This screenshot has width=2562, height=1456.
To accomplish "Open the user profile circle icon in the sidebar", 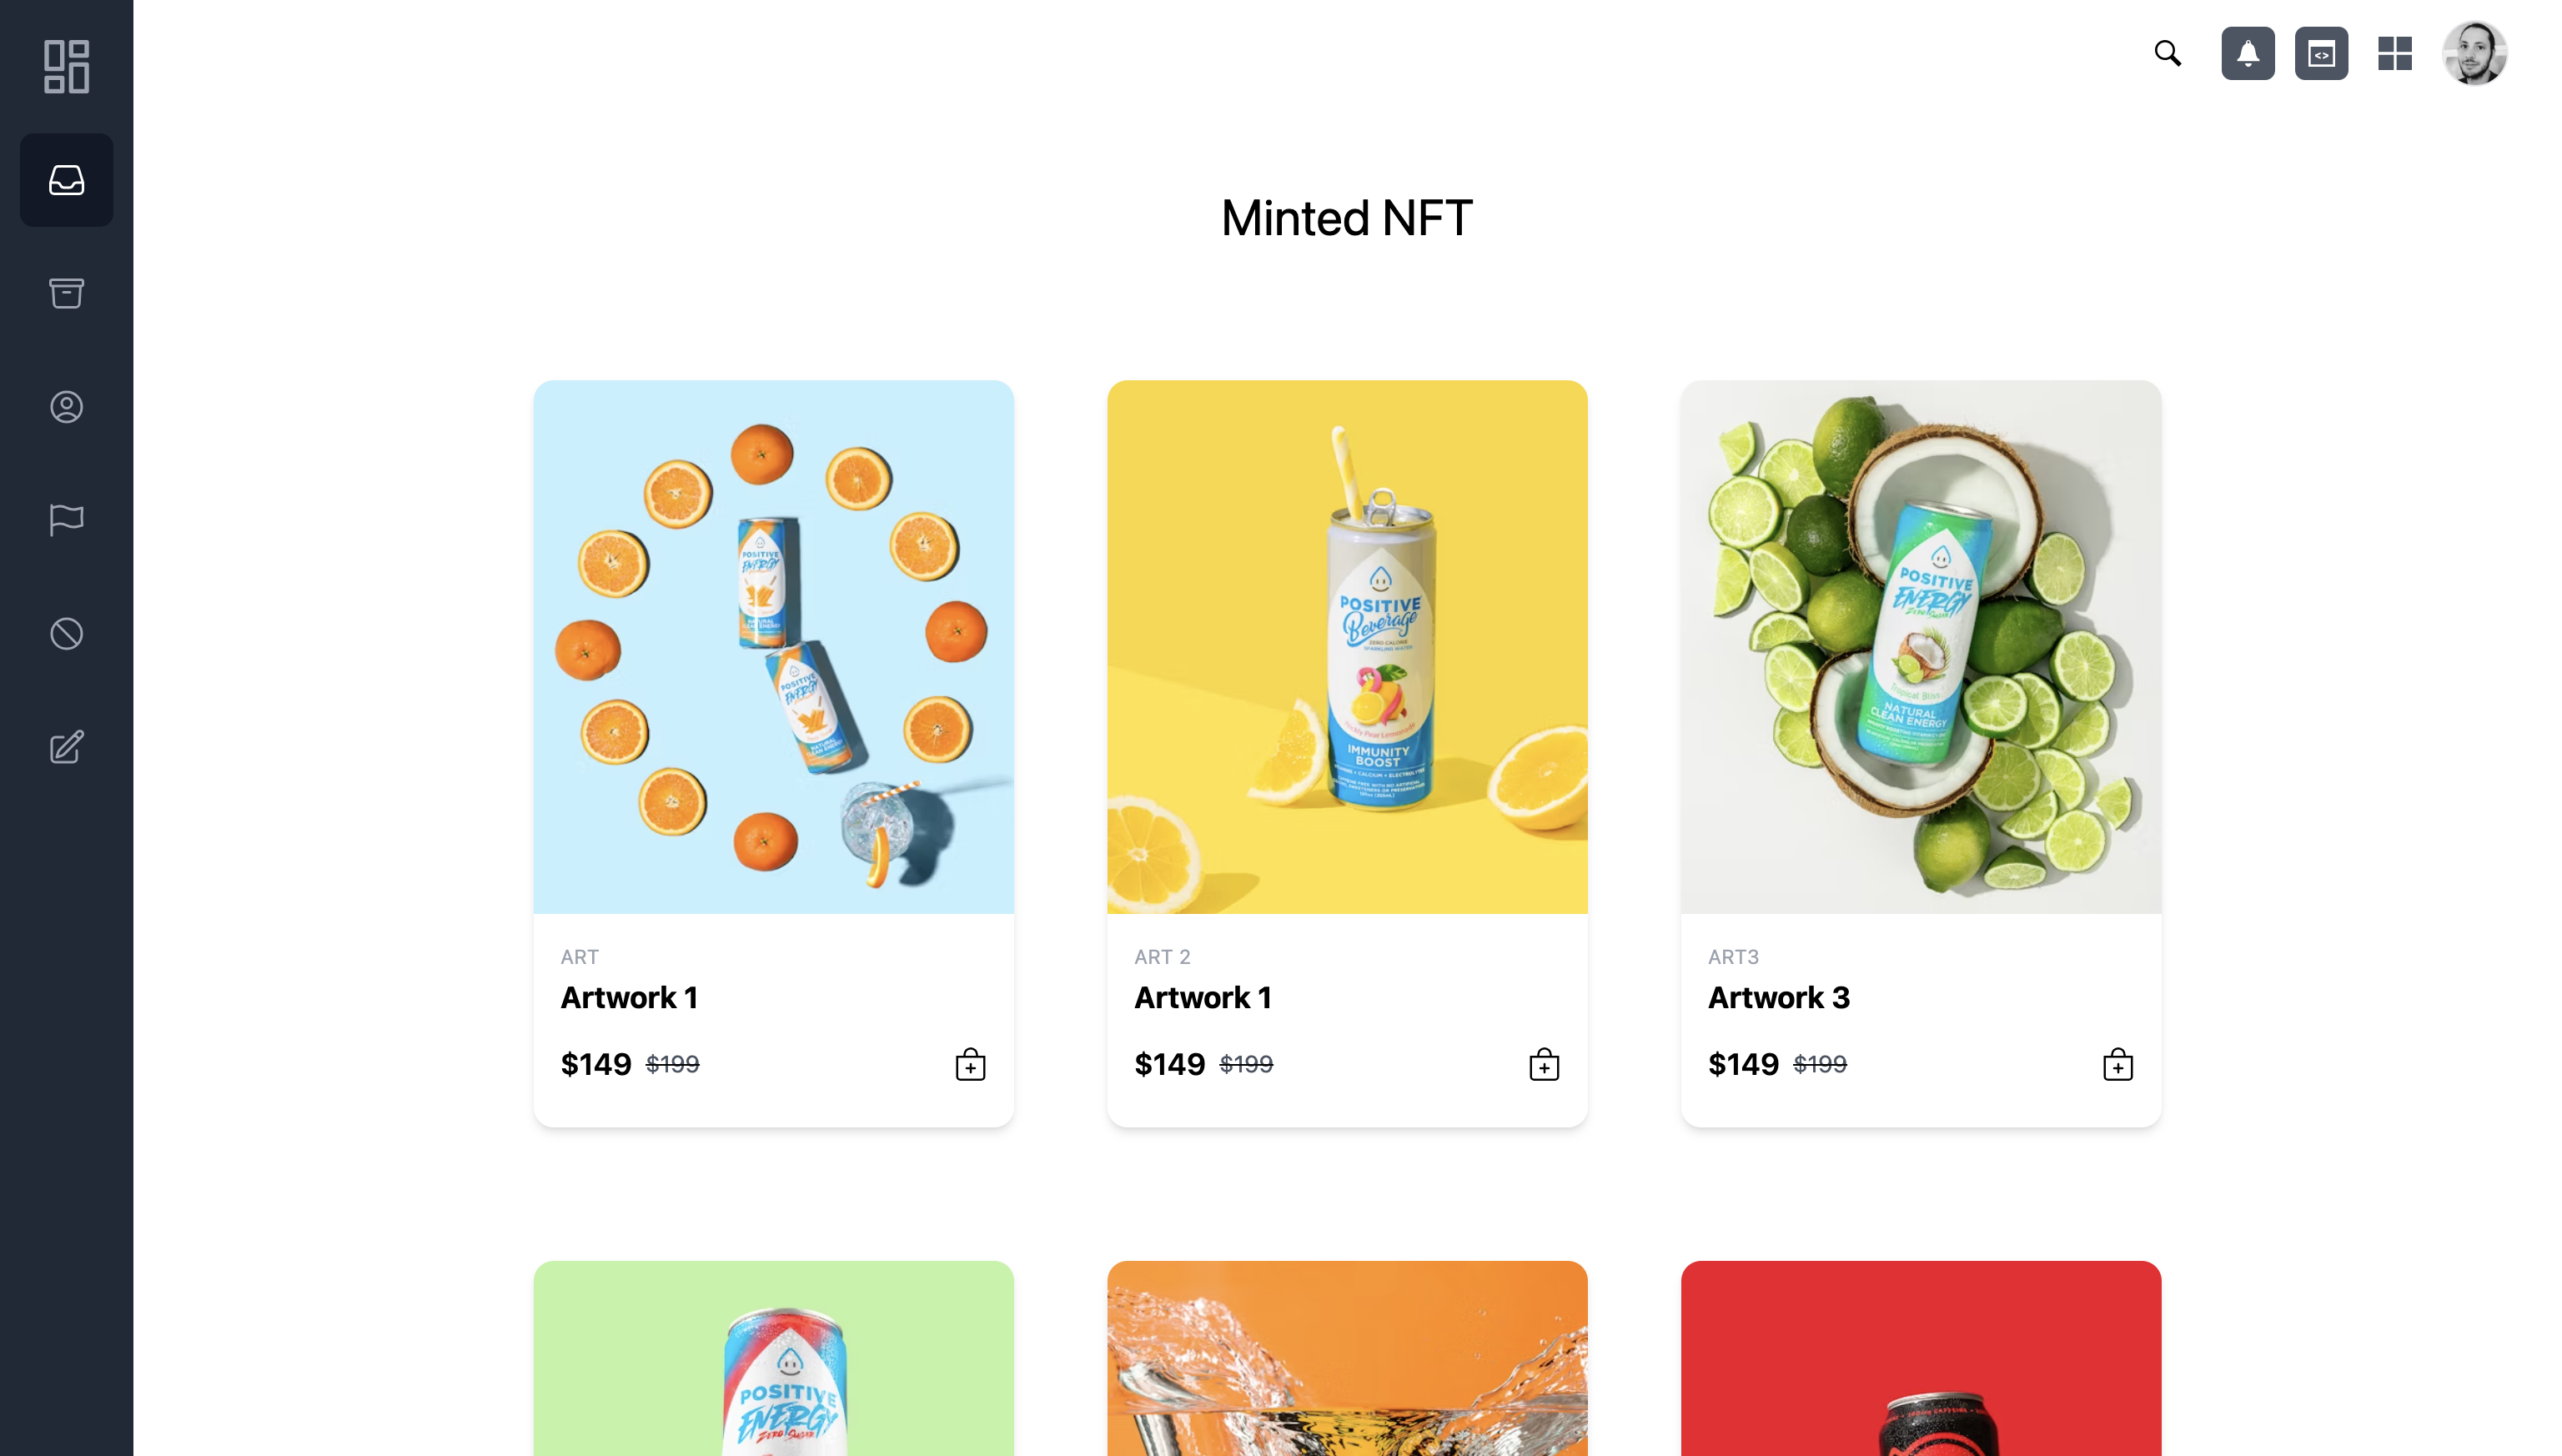I will [66, 407].
